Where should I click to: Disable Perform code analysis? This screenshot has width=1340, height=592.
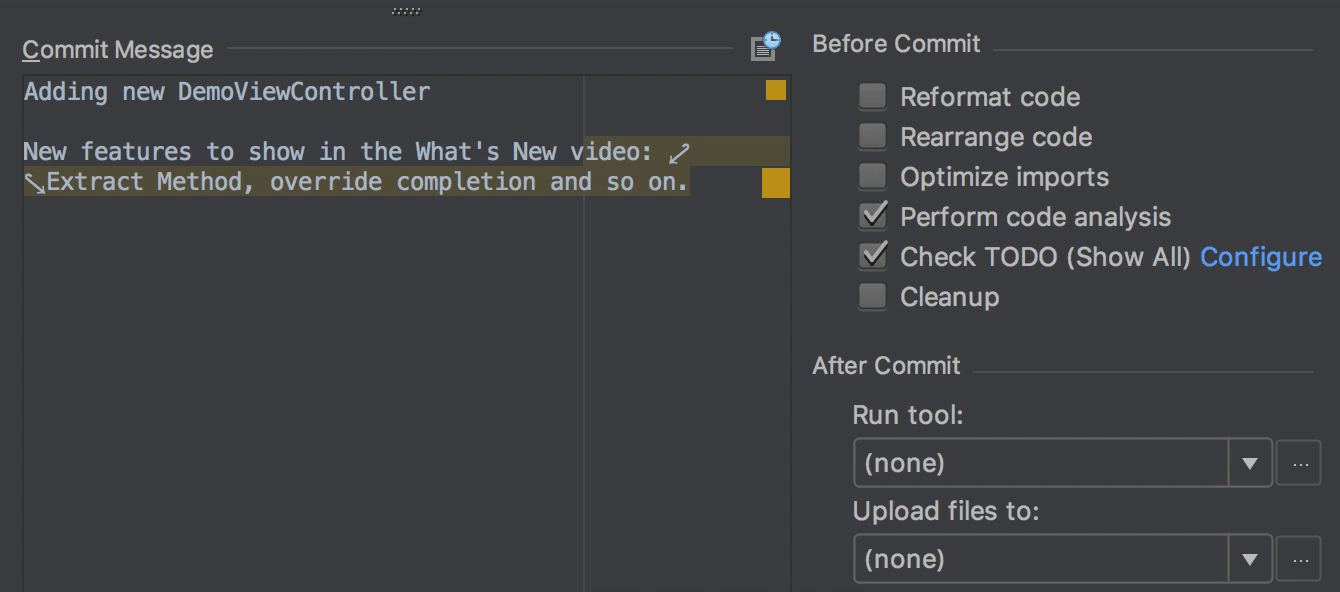click(x=872, y=216)
